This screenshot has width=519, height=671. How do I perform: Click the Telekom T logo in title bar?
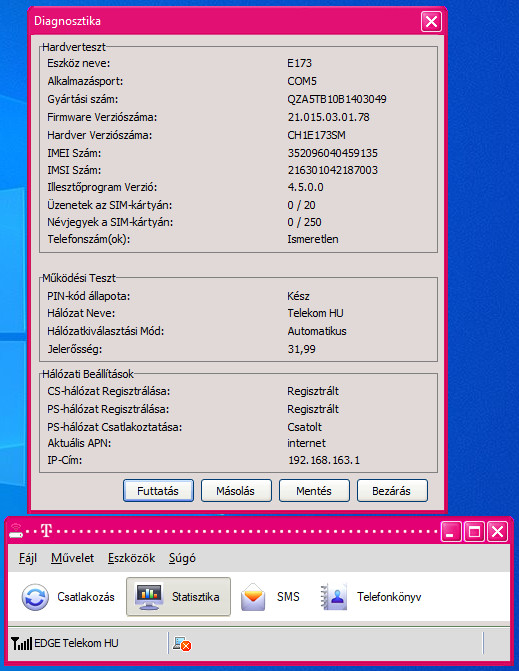point(46,531)
